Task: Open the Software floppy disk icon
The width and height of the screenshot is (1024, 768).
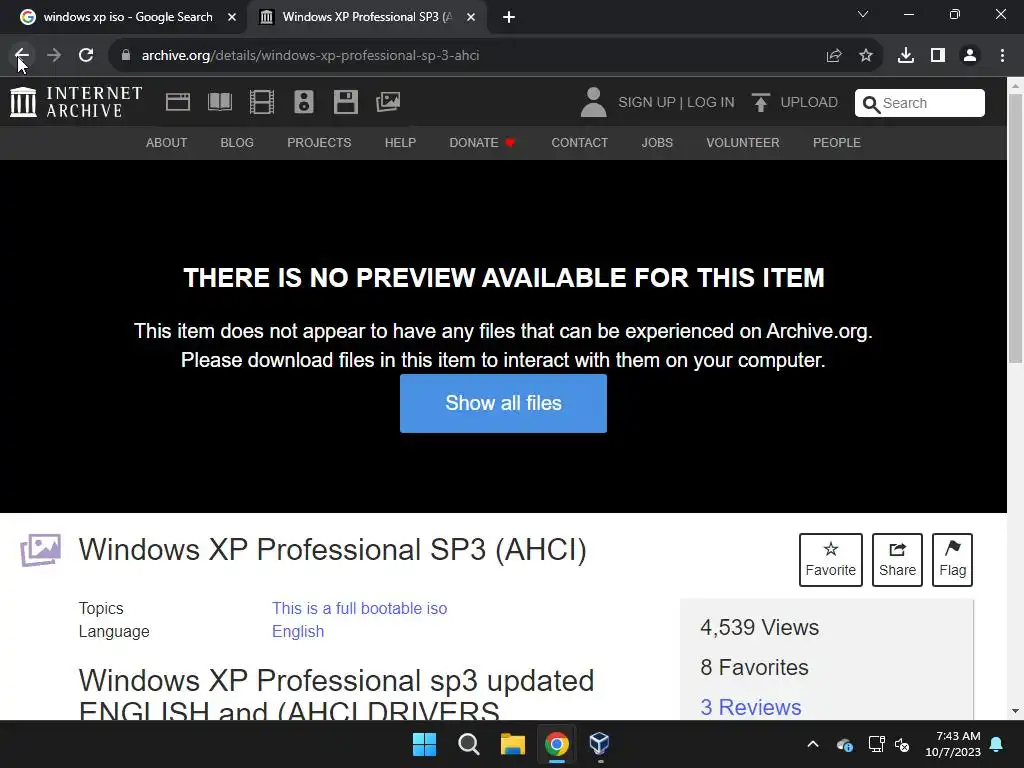Action: (x=345, y=102)
